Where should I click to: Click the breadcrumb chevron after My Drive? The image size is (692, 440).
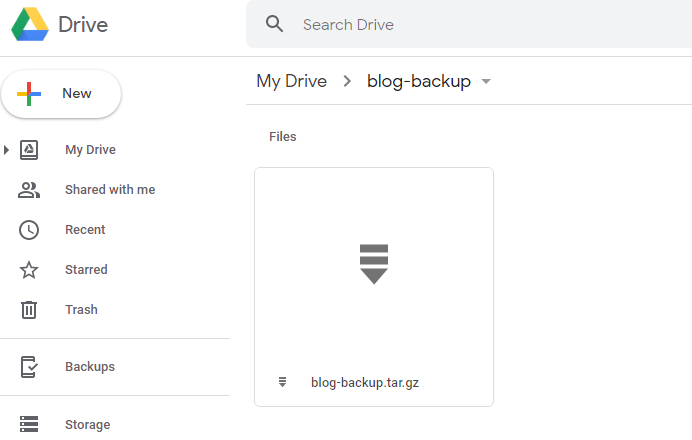347,81
